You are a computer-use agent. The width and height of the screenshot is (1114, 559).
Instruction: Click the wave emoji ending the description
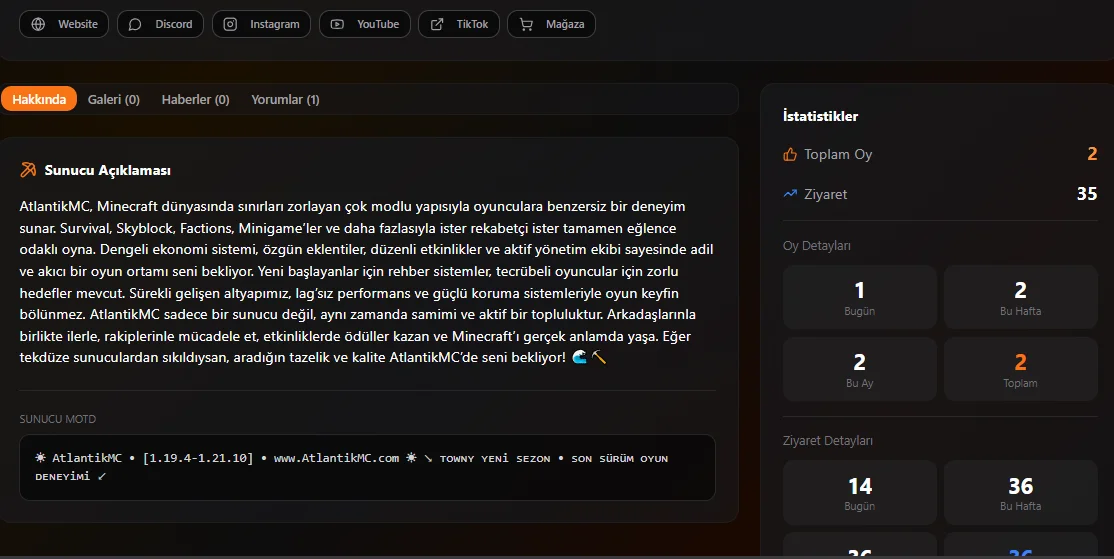(x=580, y=357)
